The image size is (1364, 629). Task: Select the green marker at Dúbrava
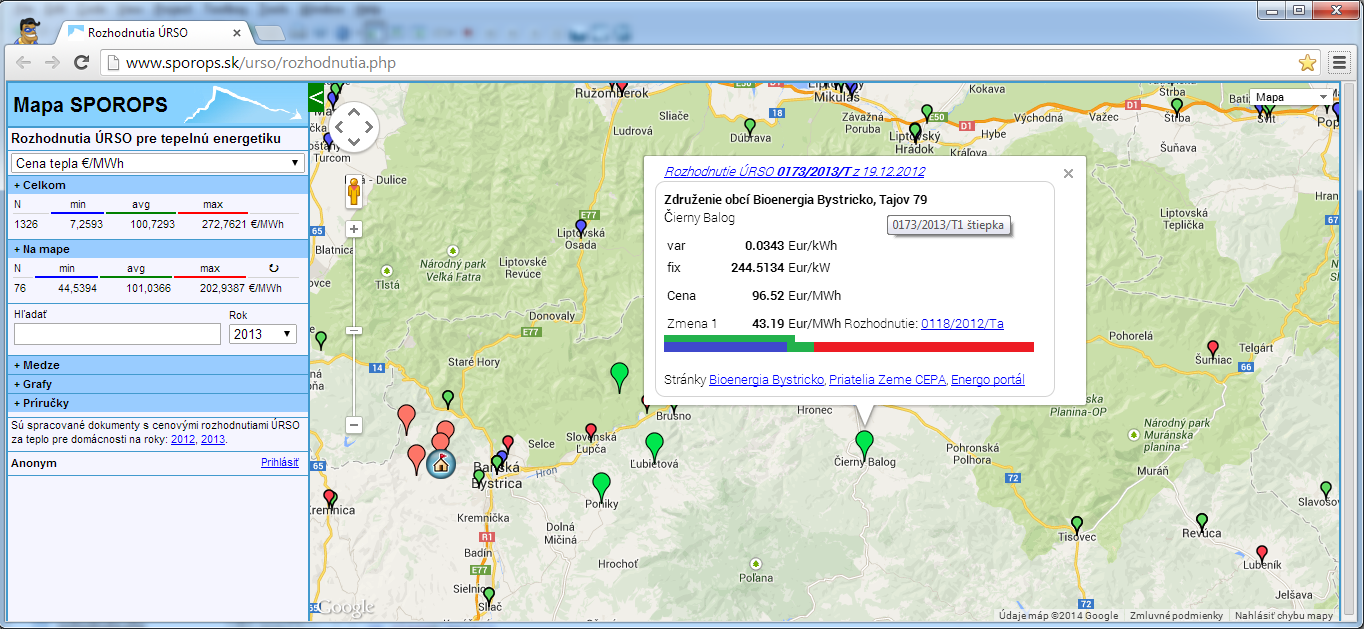tap(750, 126)
